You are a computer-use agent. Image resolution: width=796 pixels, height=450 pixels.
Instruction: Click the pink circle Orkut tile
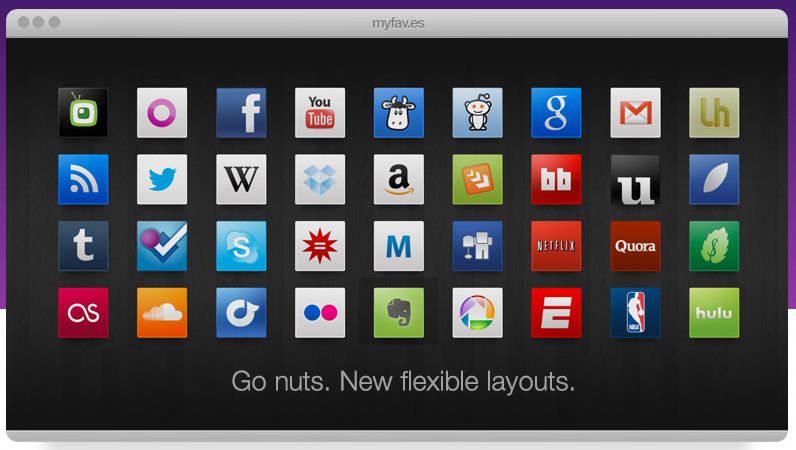tap(162, 113)
